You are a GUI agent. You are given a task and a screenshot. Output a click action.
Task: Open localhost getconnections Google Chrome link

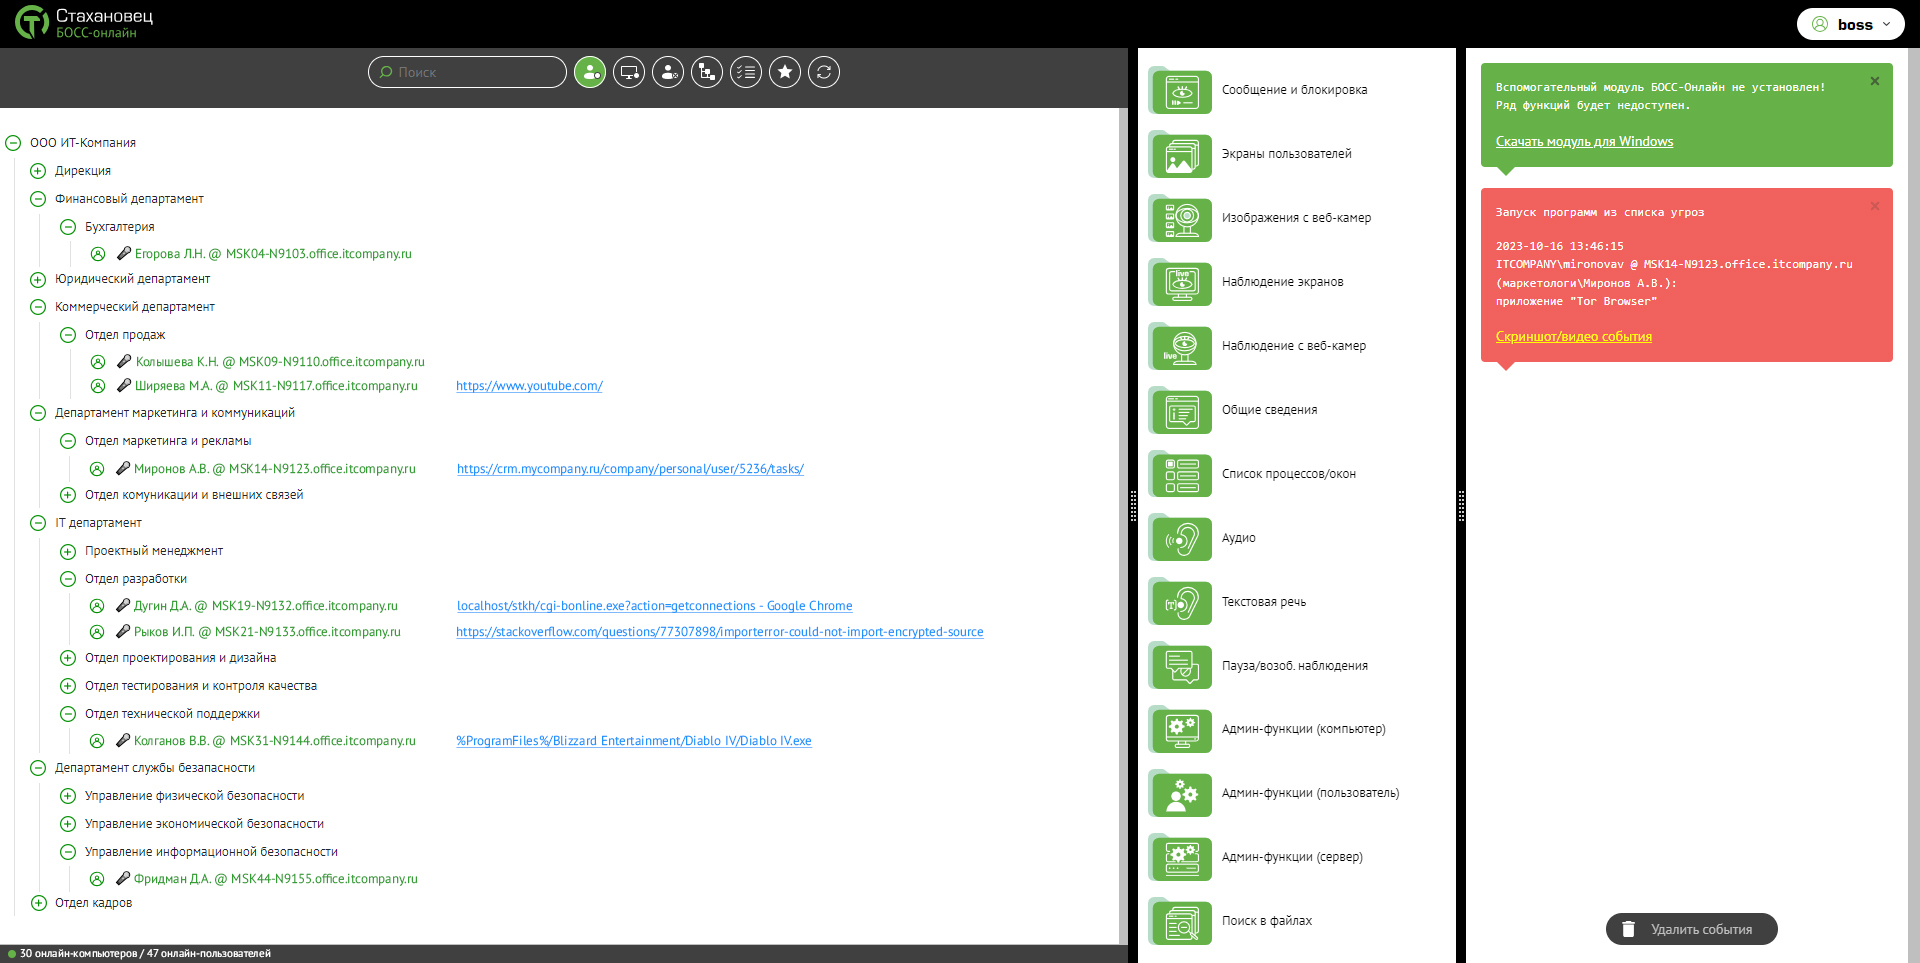[655, 606]
